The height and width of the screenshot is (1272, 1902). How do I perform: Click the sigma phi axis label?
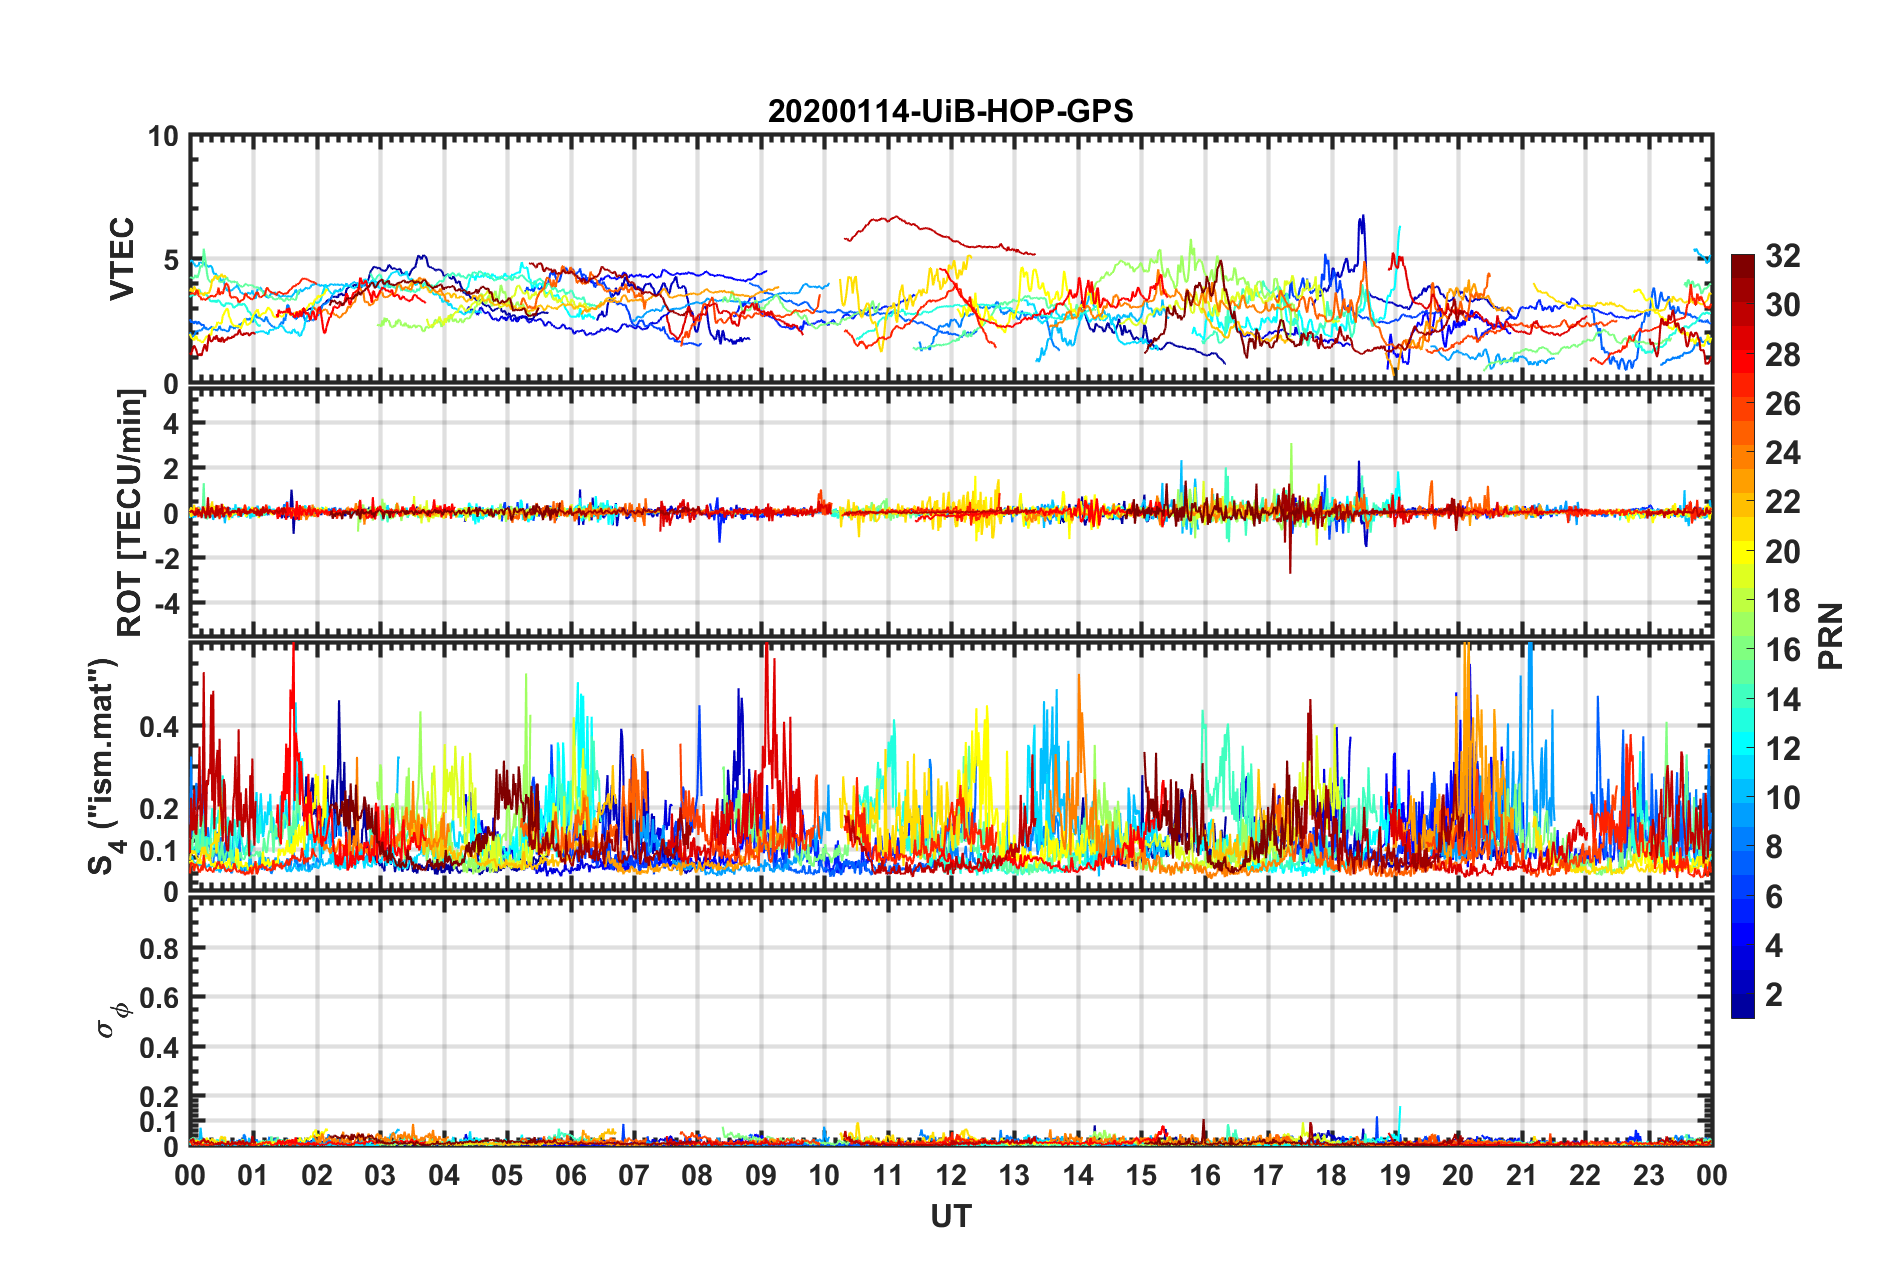pyautogui.click(x=113, y=1018)
